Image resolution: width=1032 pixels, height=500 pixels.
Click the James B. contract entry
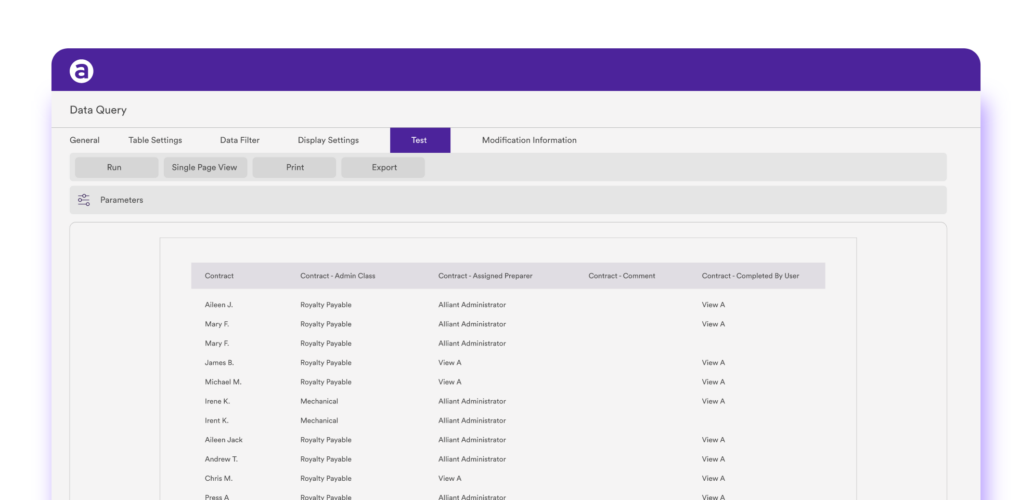[x=219, y=363]
